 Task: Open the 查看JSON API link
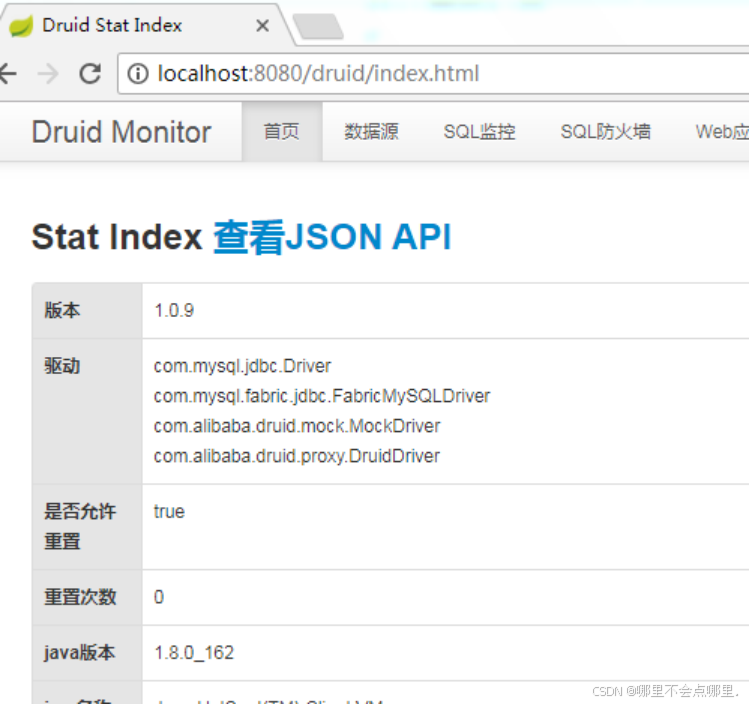(x=332, y=237)
